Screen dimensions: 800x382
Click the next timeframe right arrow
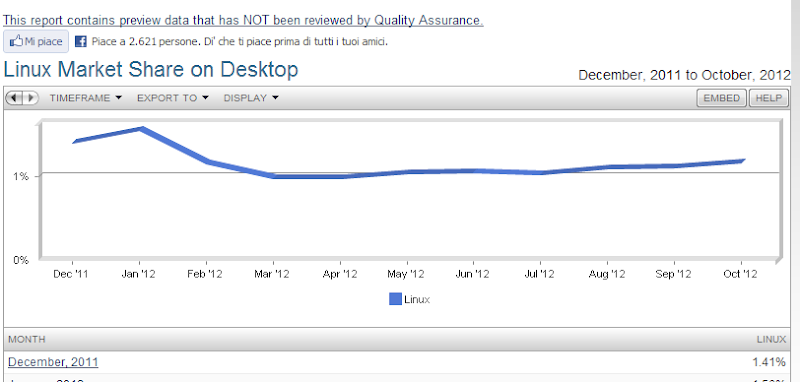tap(30, 97)
